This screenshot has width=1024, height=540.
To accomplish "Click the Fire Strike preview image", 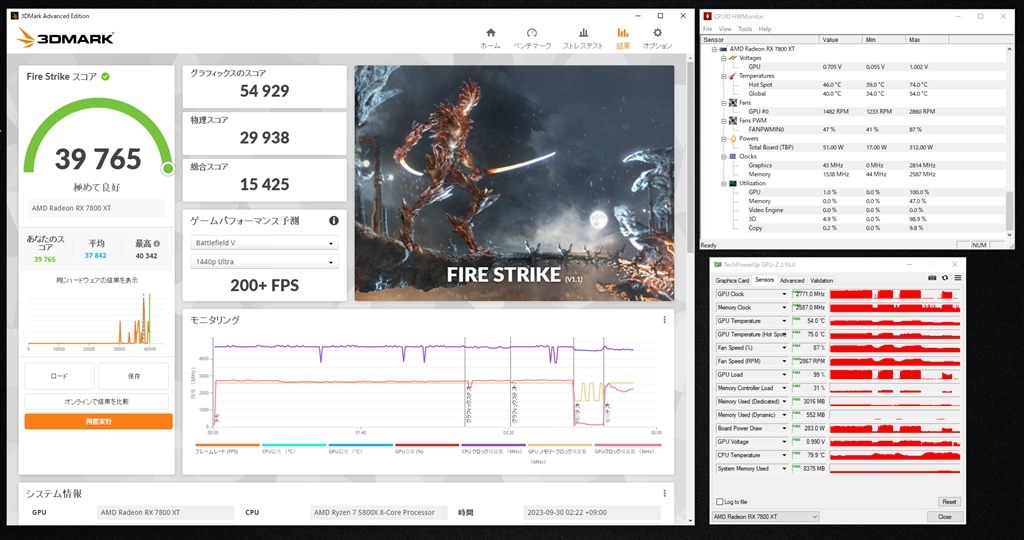I will (x=515, y=183).
